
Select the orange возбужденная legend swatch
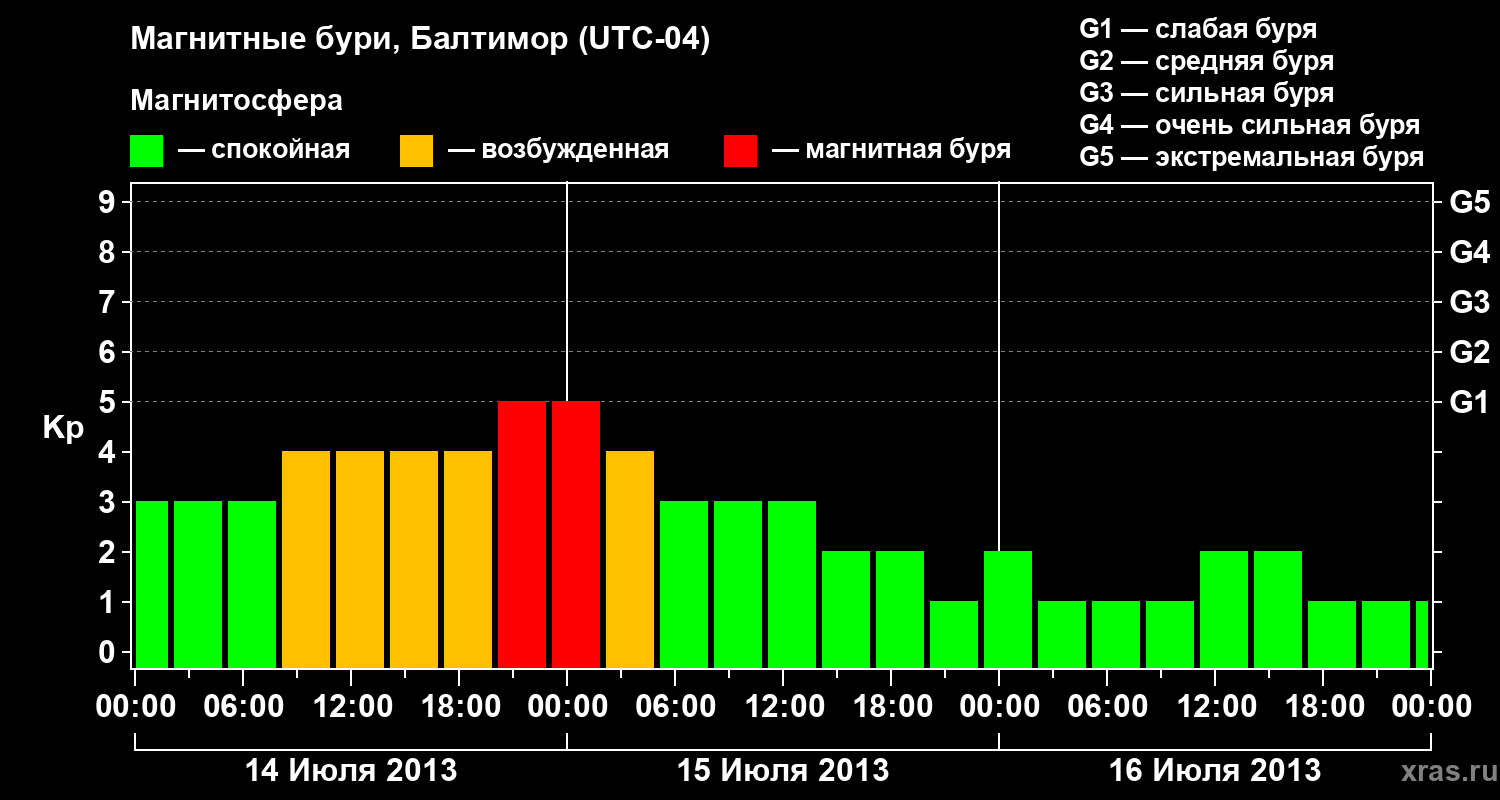[416, 151]
